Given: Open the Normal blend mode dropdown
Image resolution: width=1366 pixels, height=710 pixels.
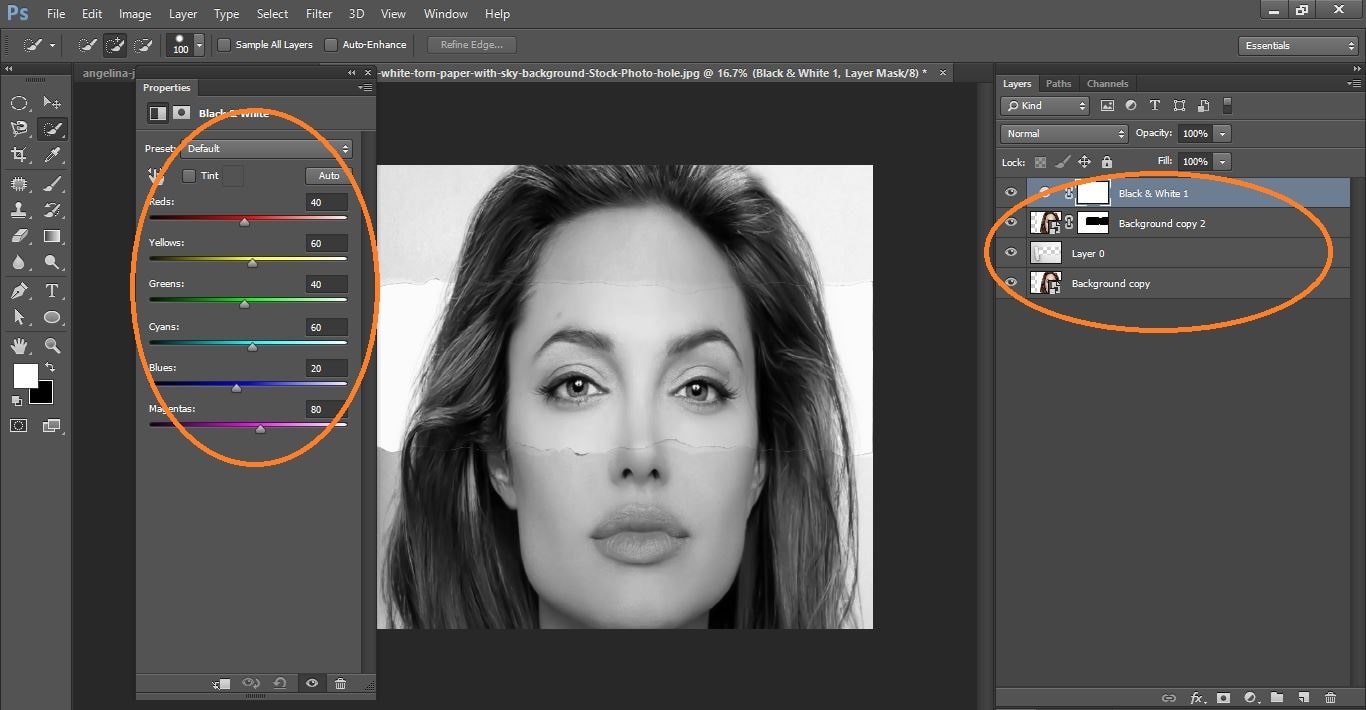Looking at the screenshot, I should click(1064, 133).
